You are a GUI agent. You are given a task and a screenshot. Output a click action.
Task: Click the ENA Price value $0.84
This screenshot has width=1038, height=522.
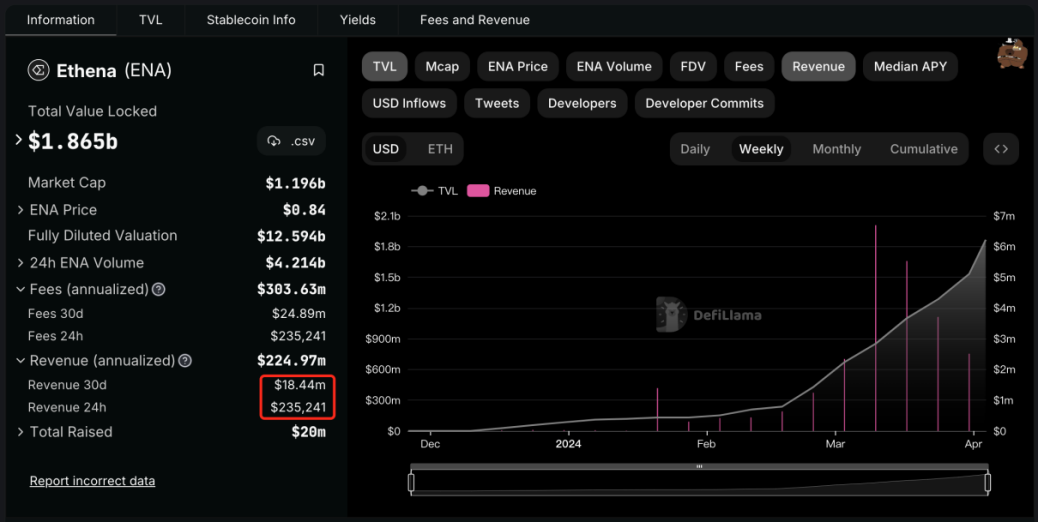click(x=304, y=210)
